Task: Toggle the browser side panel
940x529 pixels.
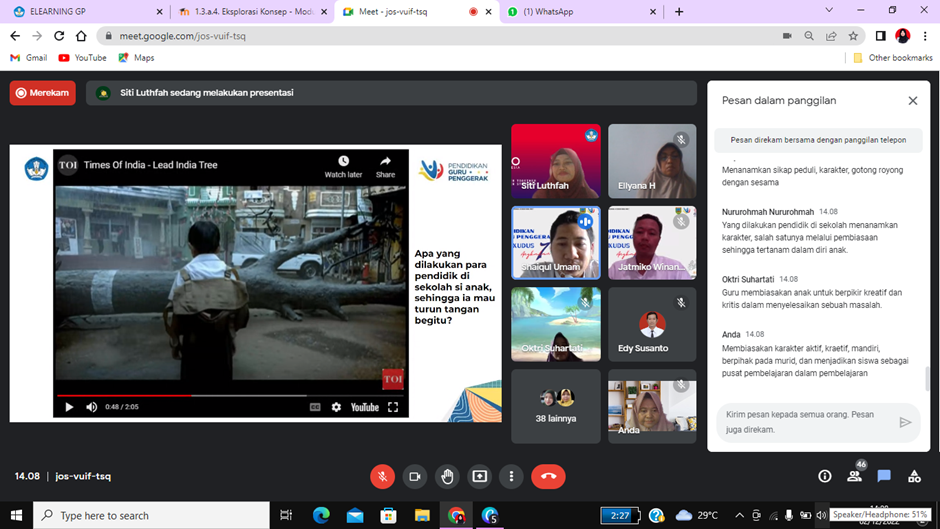Action: click(881, 36)
